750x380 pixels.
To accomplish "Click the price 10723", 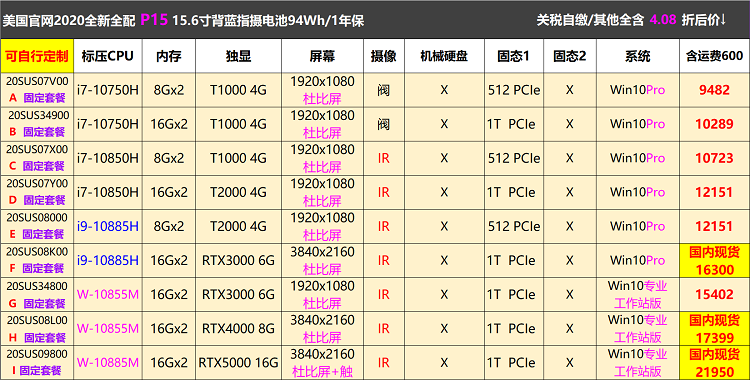I will tap(715, 158).
